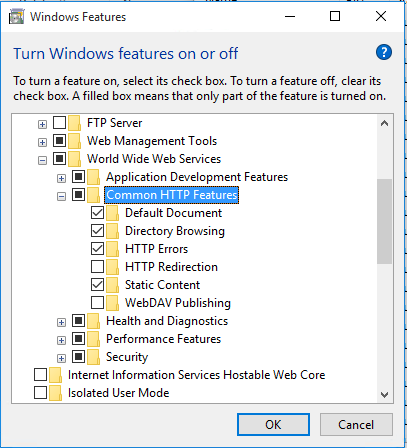Click the blue help question mark icon
407x448 pixels.
click(384, 52)
